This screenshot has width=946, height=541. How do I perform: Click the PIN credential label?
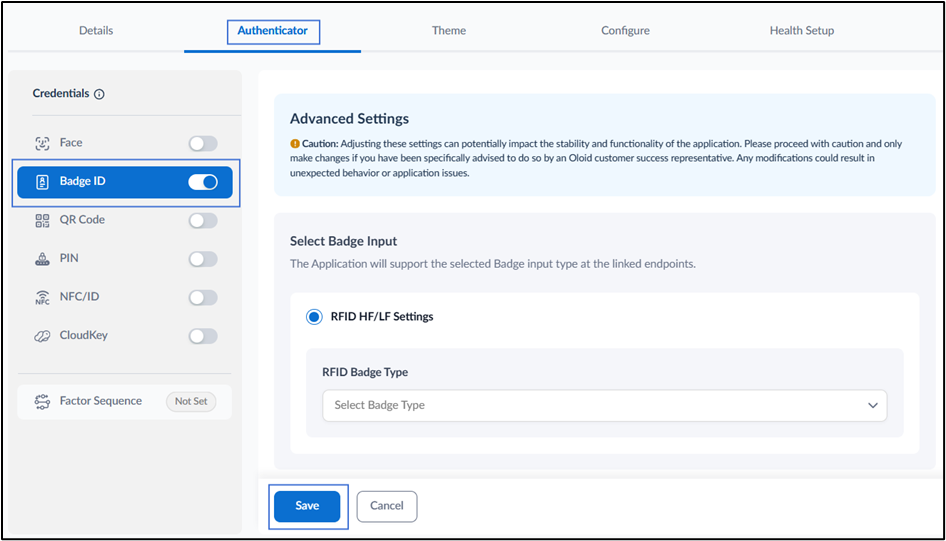69,258
